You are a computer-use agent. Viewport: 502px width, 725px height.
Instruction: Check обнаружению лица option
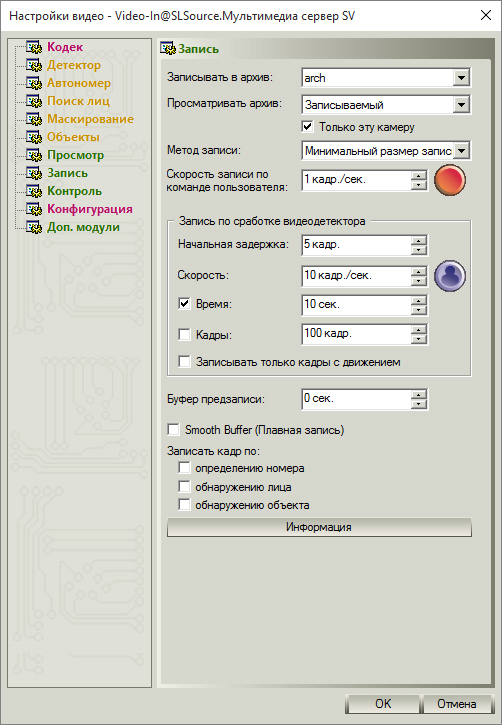point(184,486)
